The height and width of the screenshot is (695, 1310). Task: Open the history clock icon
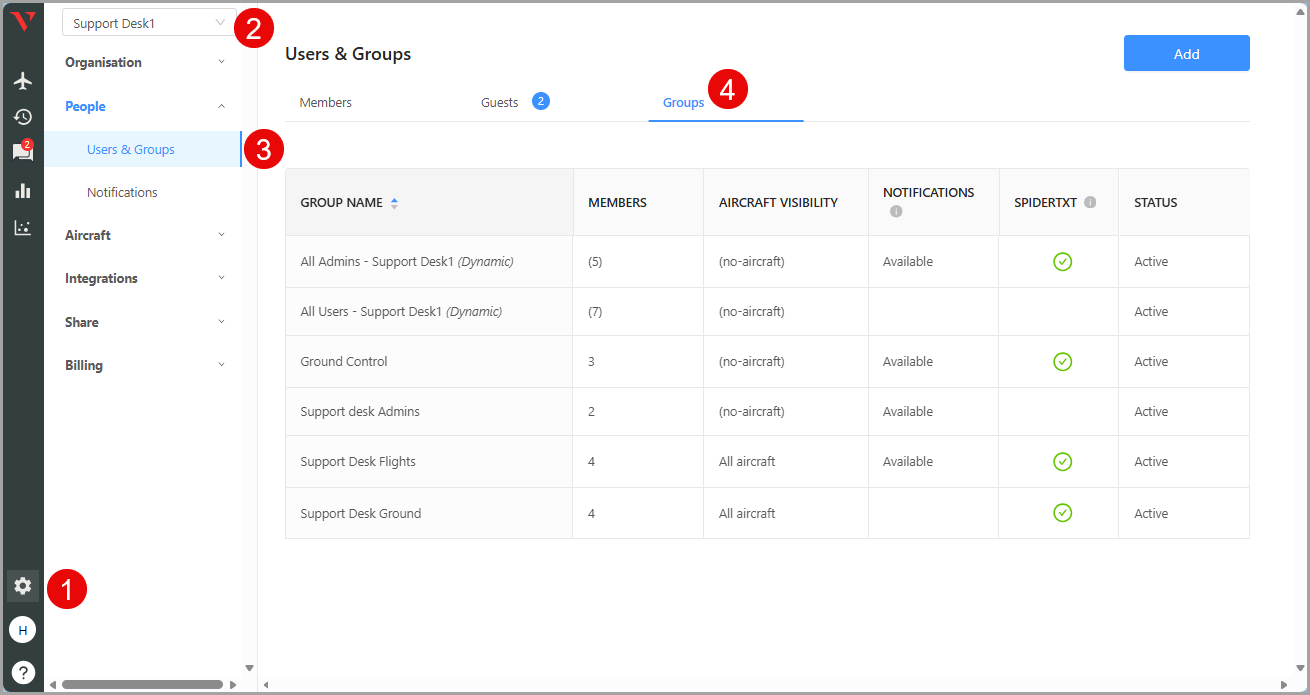[x=22, y=117]
